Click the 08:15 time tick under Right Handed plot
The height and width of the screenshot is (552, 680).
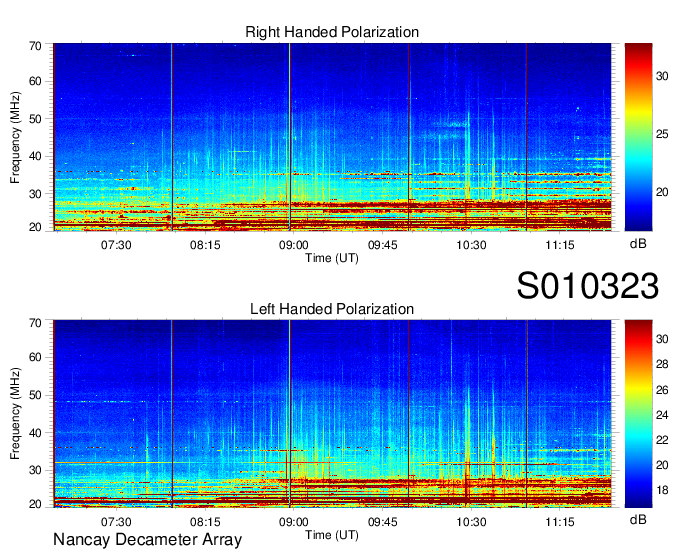[205, 245]
